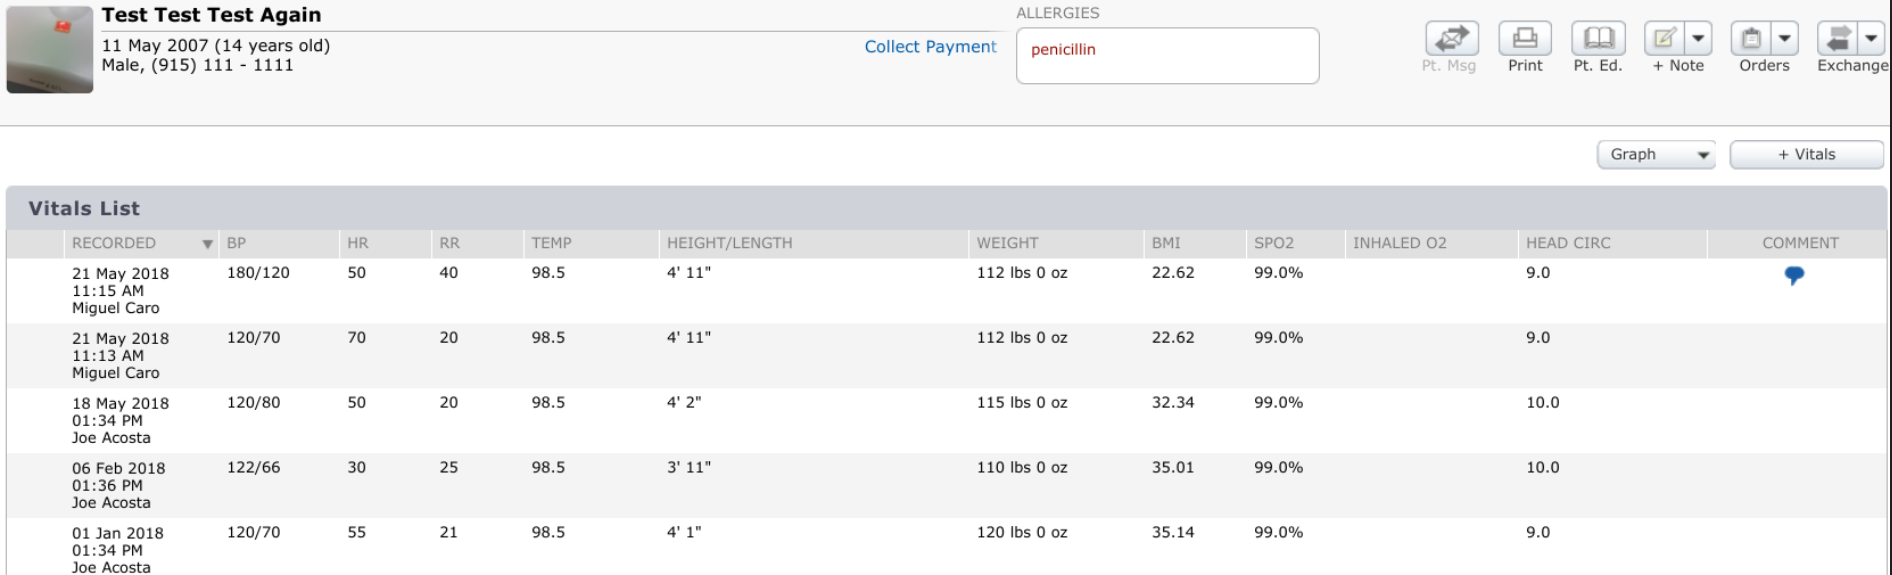Screen dimensions: 1892x575
Task: Click the + Note pencil icon
Action: (x=1665, y=39)
